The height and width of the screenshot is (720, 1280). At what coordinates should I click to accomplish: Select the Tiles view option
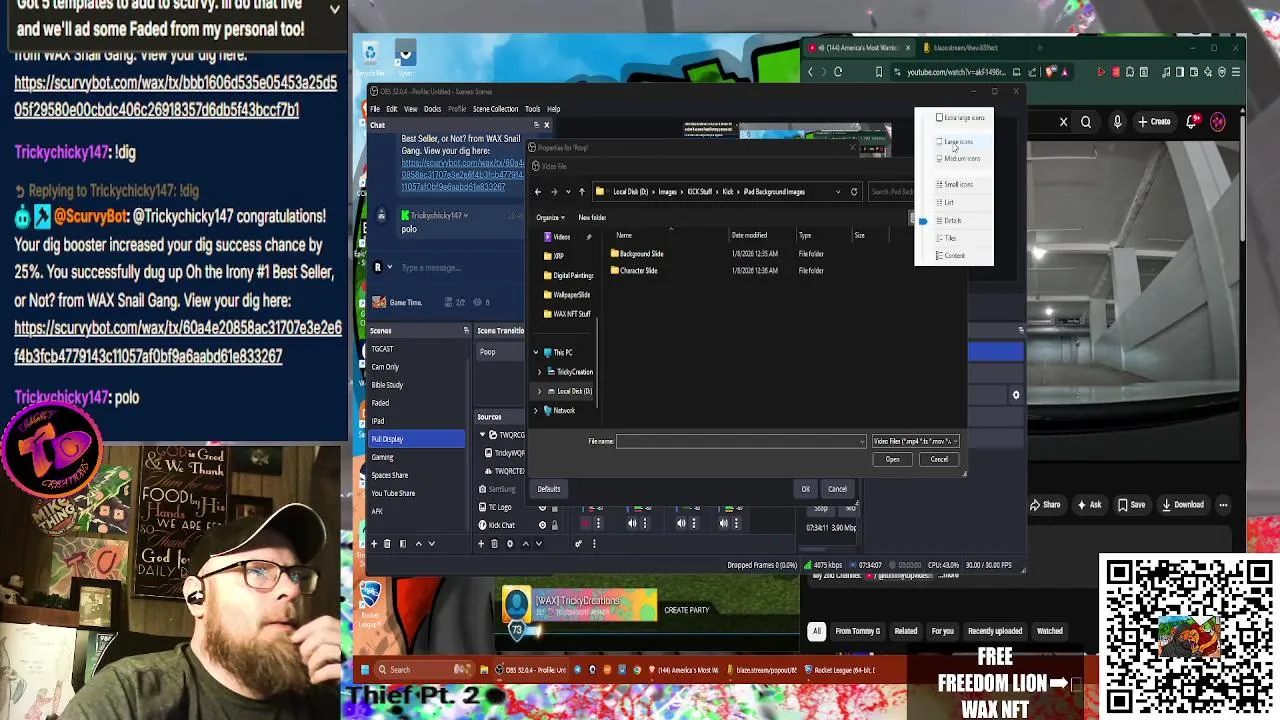[x=946, y=238]
